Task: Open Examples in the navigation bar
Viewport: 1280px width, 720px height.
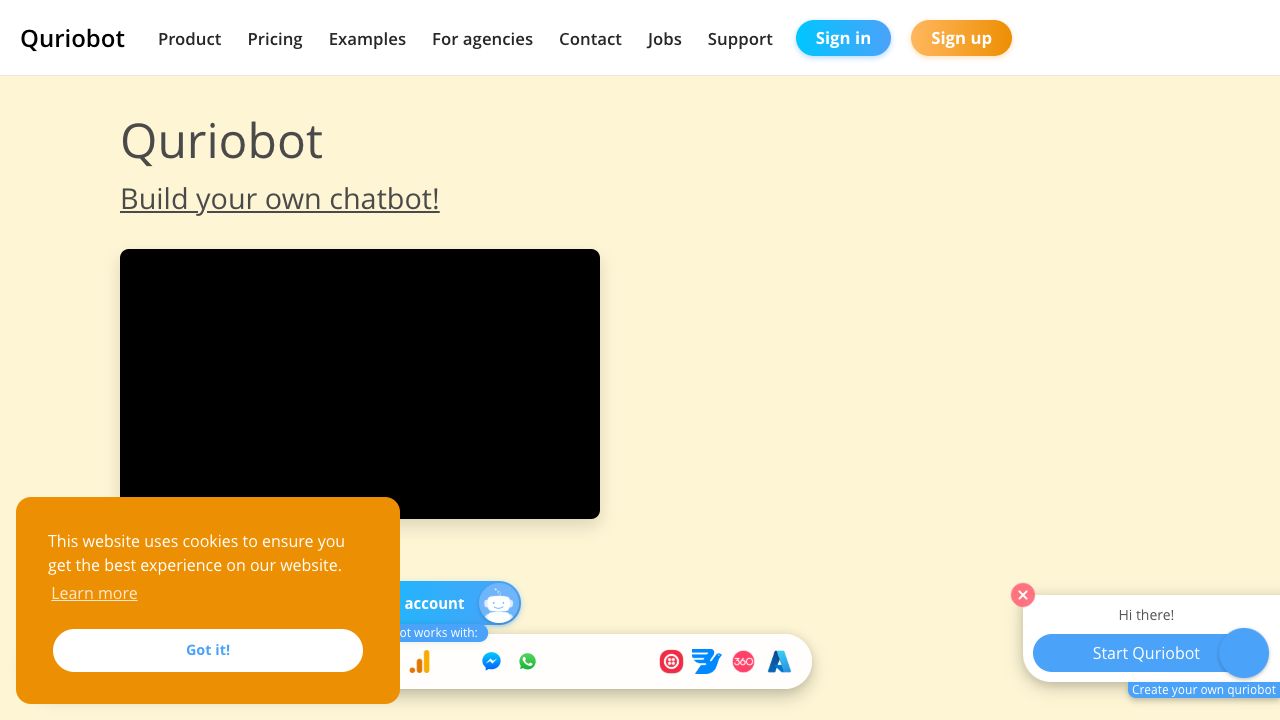Action: point(367,39)
